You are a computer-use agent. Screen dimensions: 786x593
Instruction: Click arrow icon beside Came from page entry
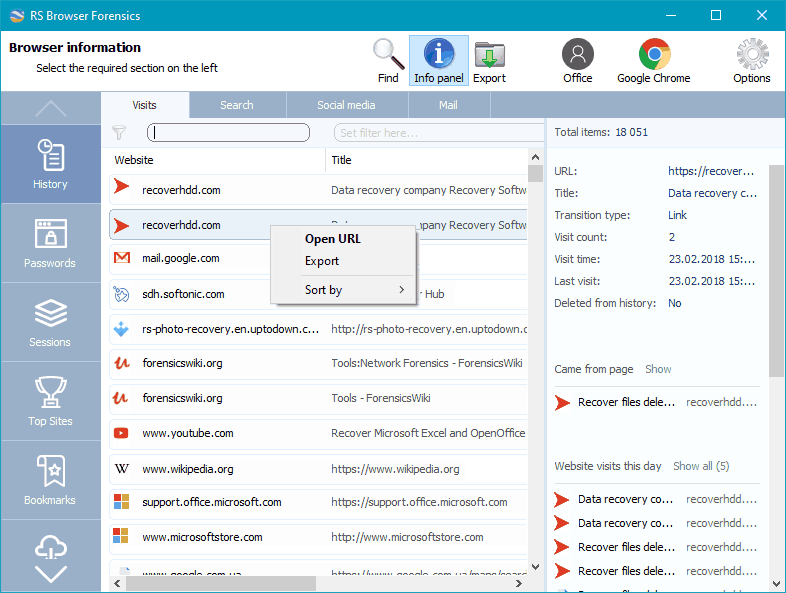[562, 402]
